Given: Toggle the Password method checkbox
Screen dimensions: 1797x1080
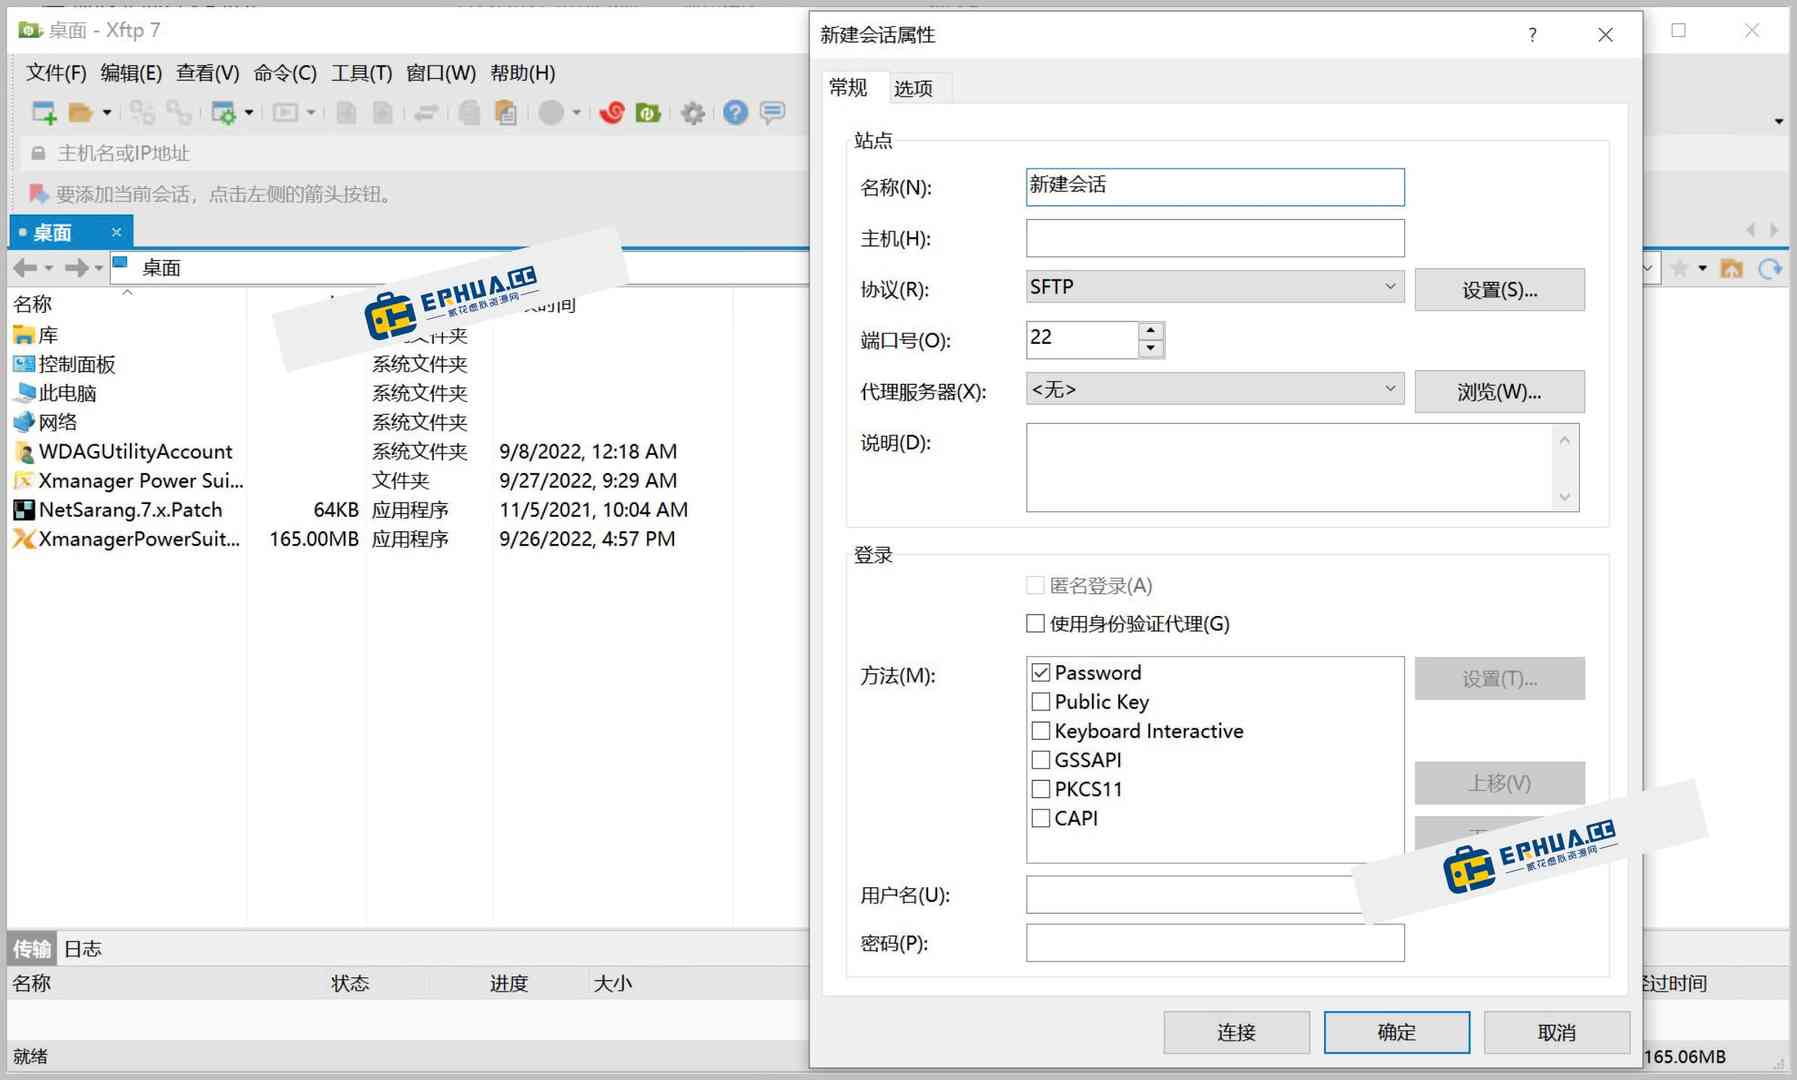Looking at the screenshot, I should (x=1040, y=673).
